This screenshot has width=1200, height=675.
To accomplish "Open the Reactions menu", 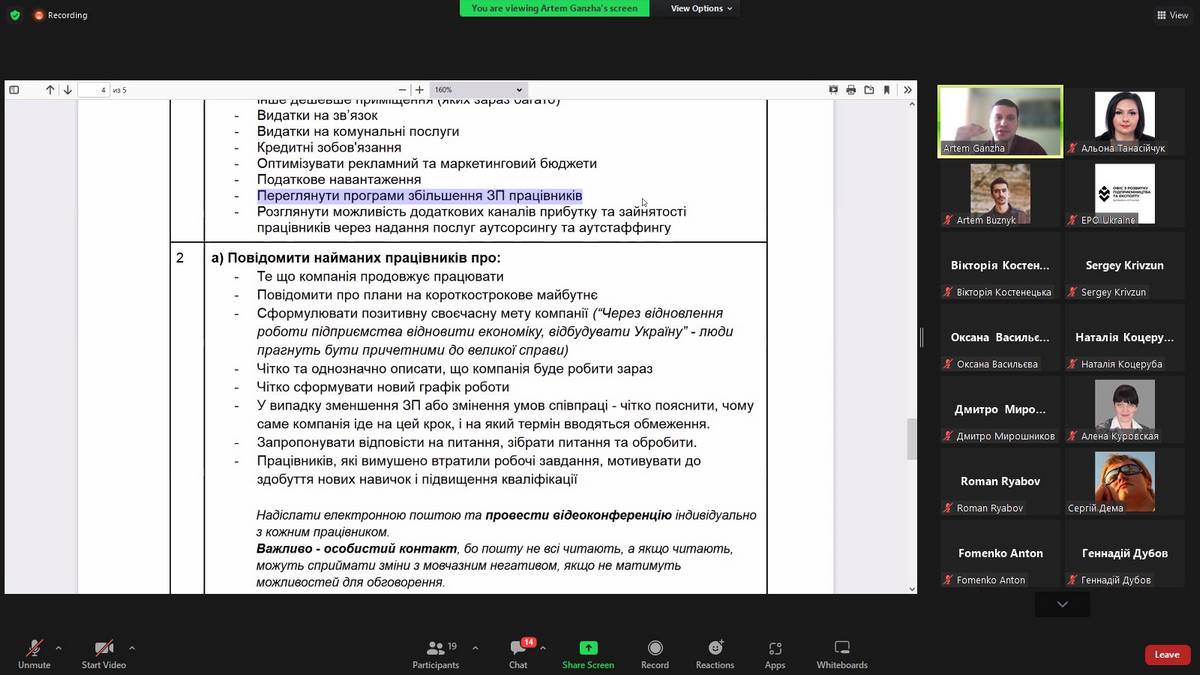I will click(x=715, y=651).
